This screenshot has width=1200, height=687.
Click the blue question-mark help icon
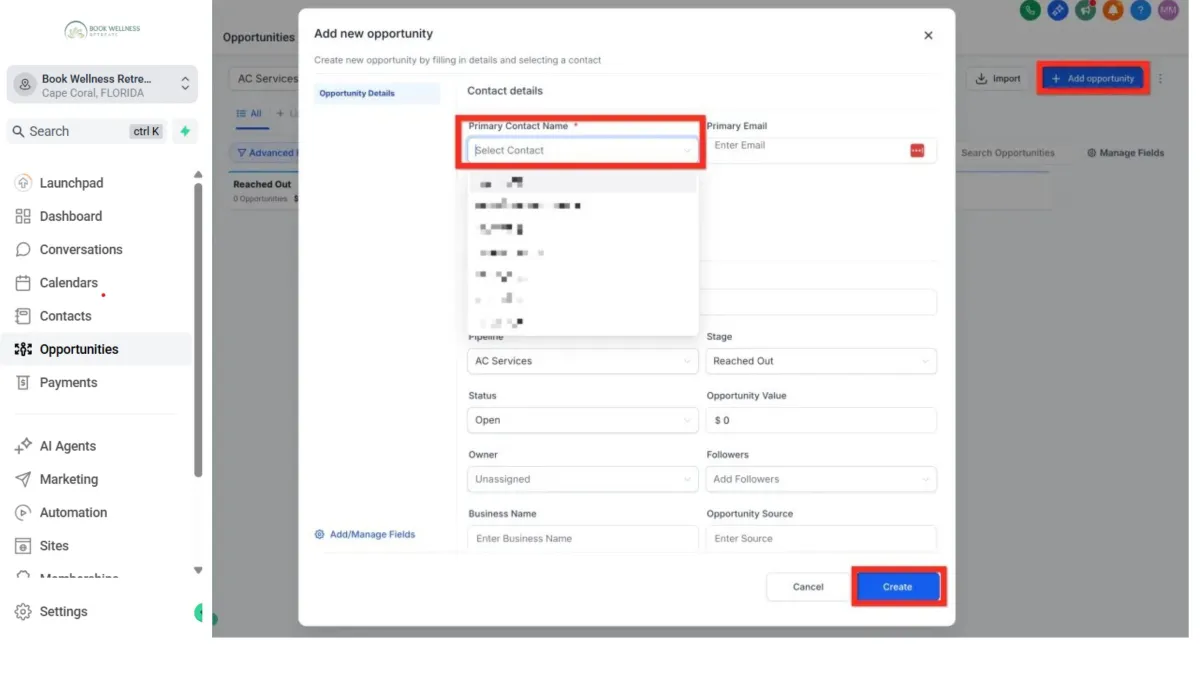click(x=1141, y=10)
